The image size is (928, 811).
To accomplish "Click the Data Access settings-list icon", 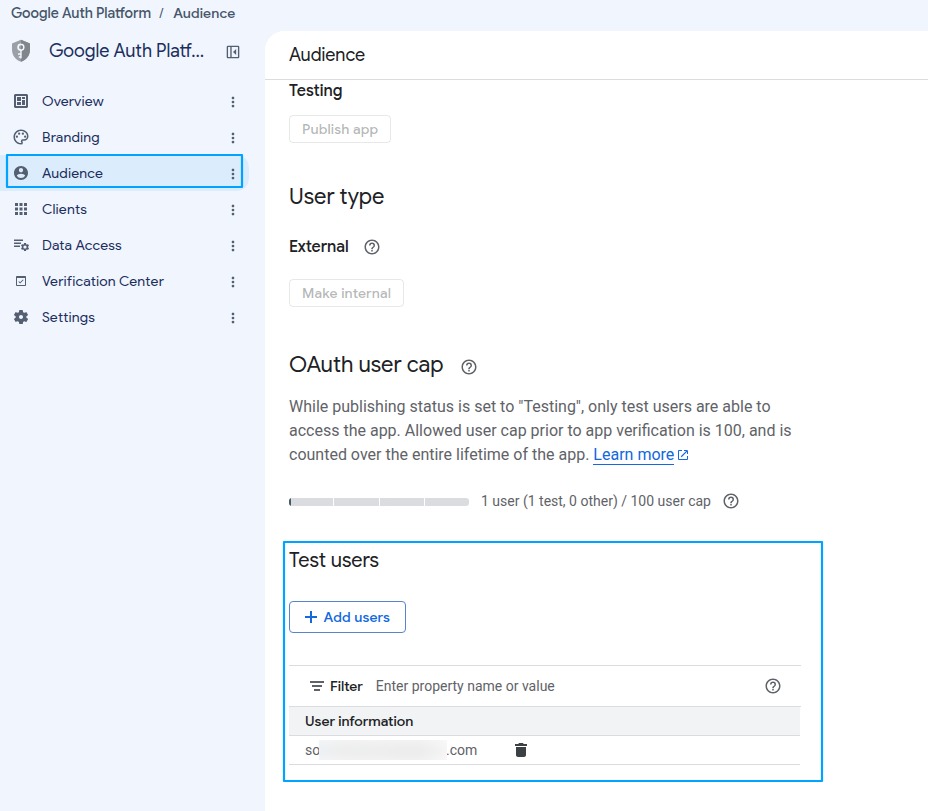I will (x=21, y=245).
